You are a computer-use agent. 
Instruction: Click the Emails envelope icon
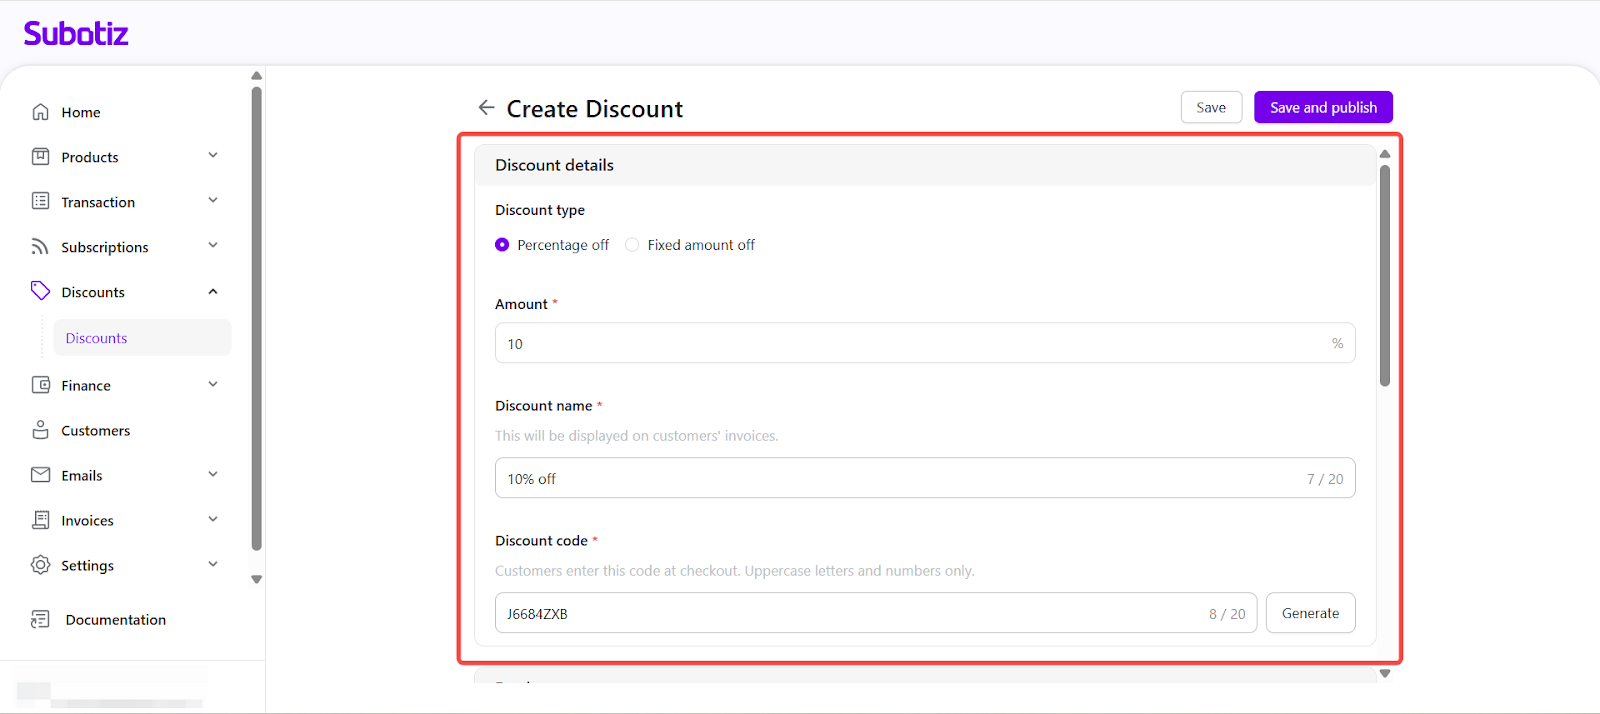pos(40,475)
